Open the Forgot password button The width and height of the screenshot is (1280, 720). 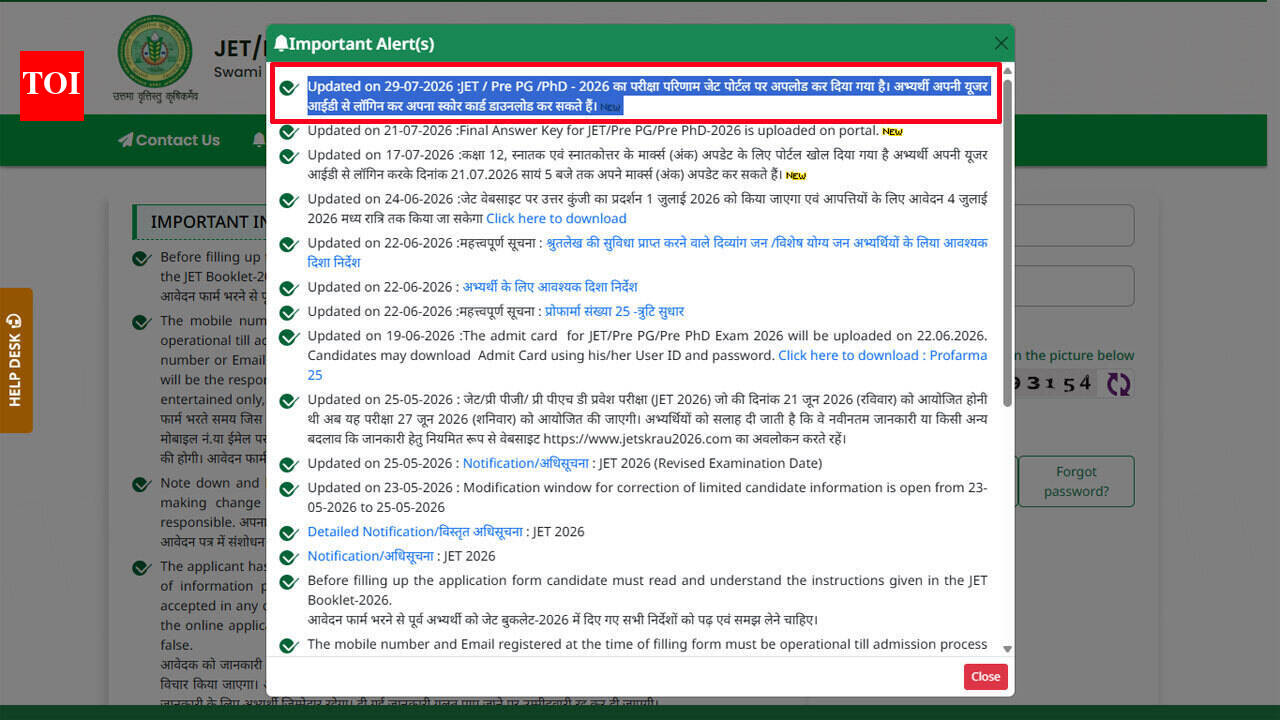(x=1076, y=481)
